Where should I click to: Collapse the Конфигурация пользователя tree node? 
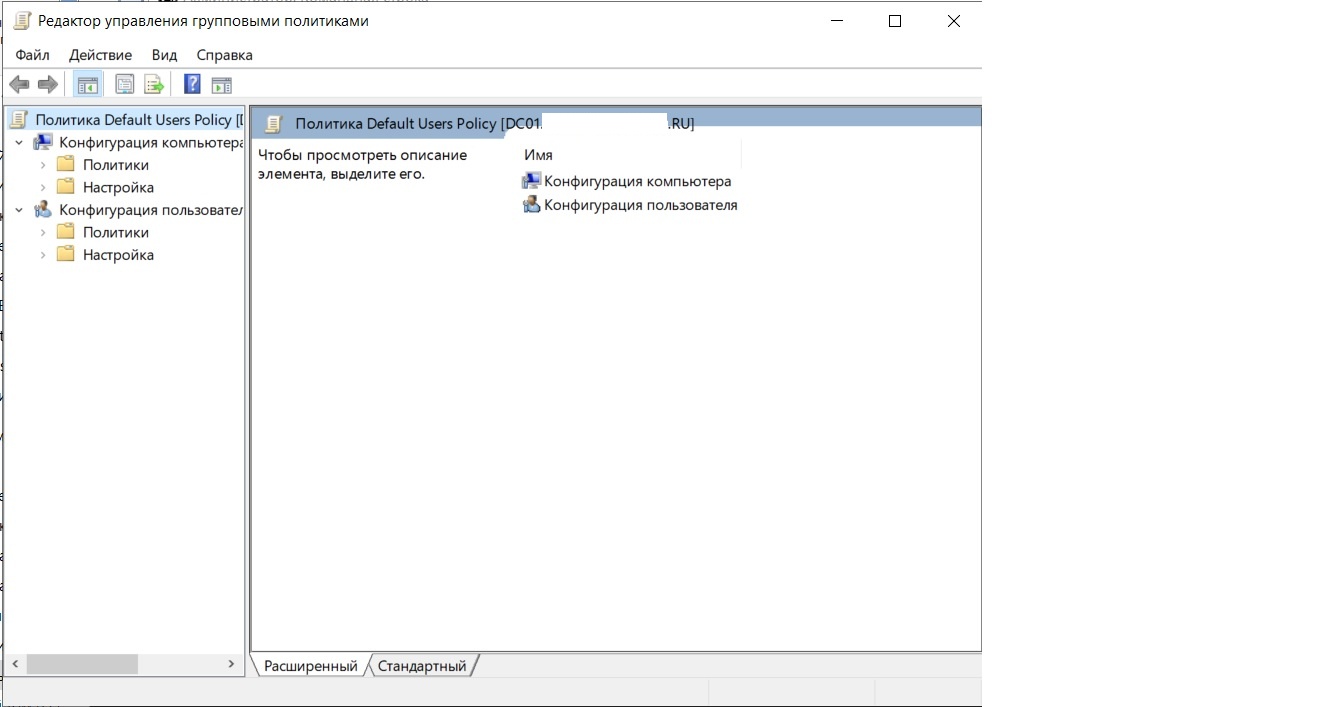(19, 210)
